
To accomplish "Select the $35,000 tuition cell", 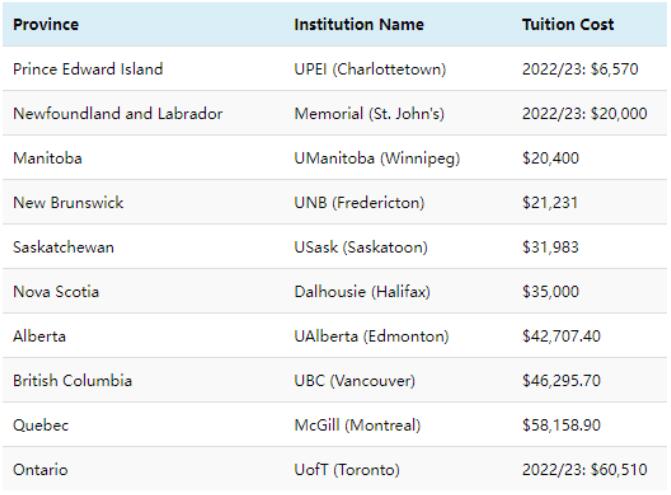I will (550, 291).
